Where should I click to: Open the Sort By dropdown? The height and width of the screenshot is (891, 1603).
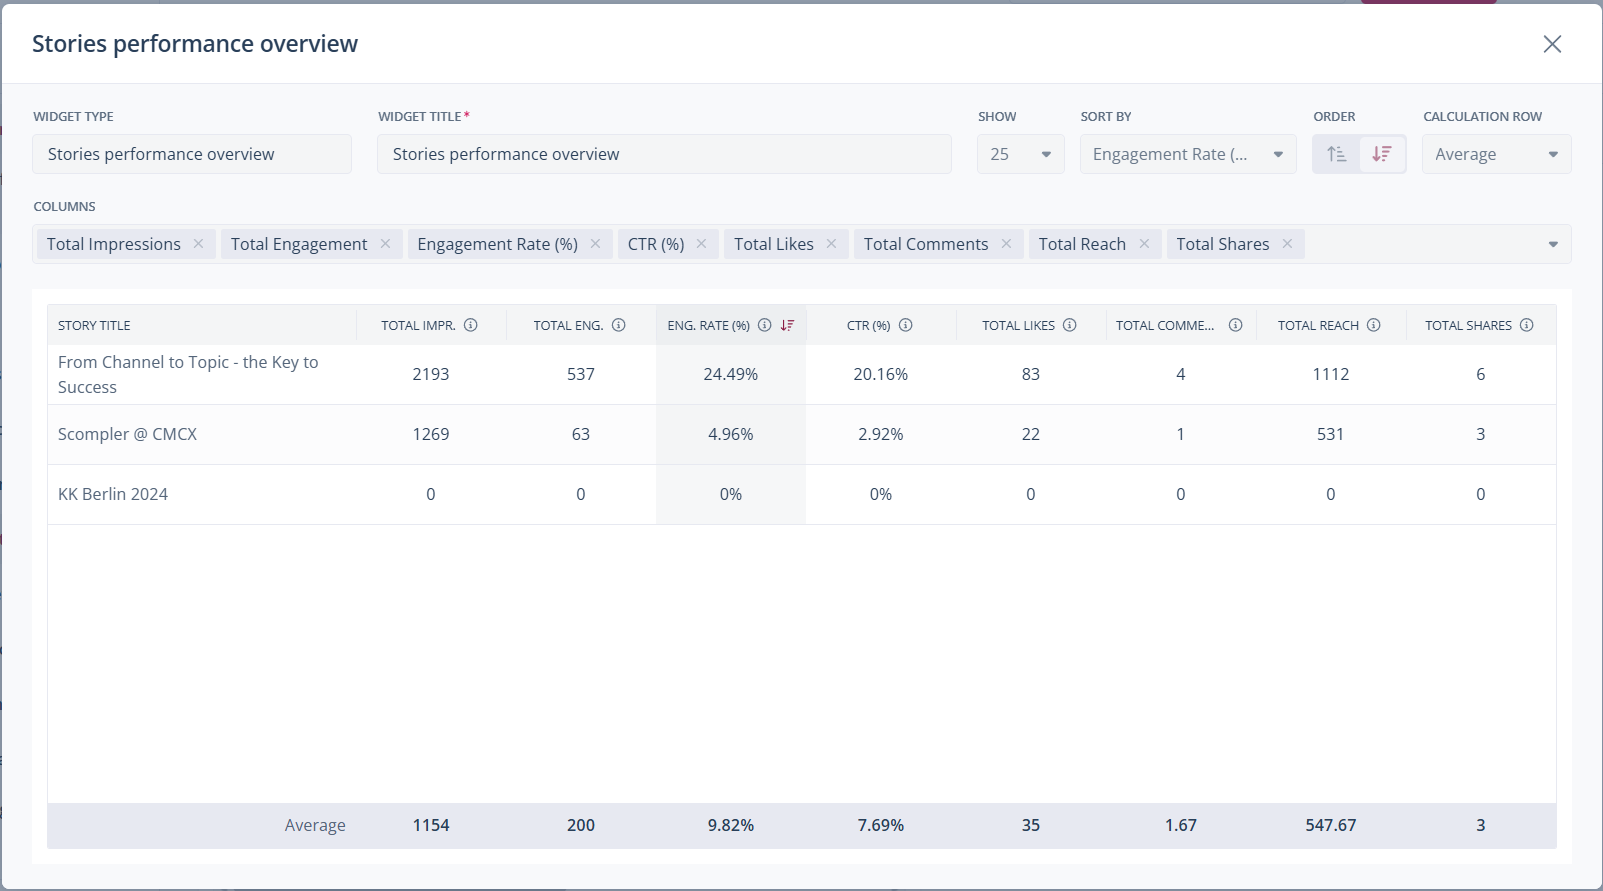(x=1187, y=154)
